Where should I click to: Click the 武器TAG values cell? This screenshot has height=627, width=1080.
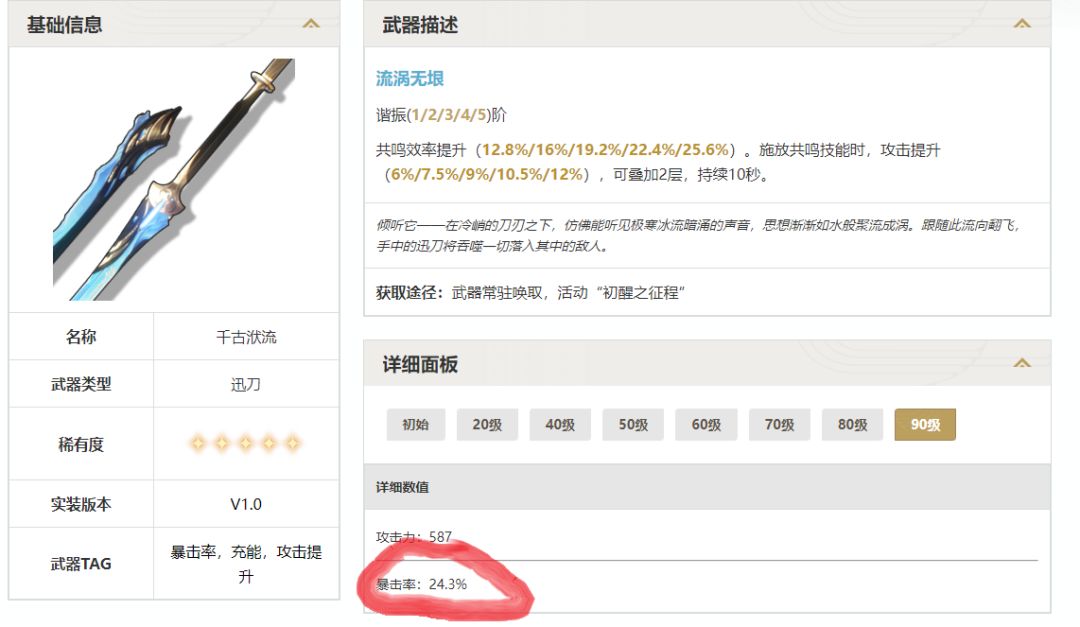pyautogui.click(x=246, y=564)
